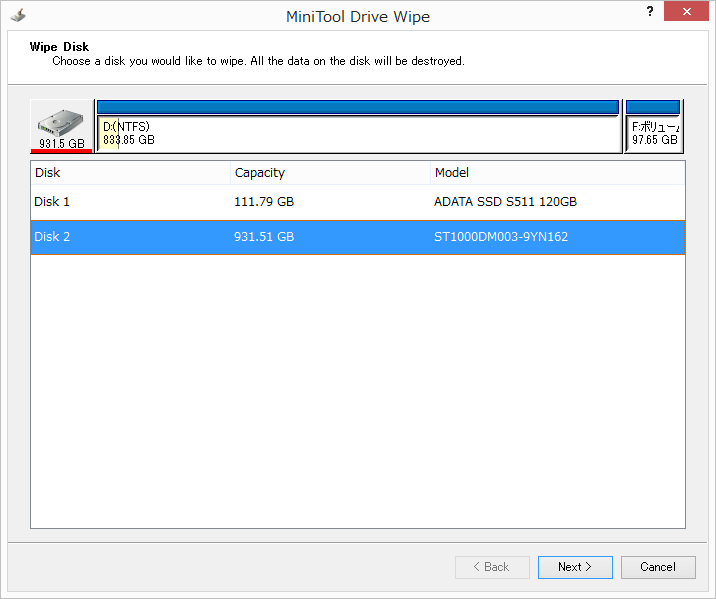Viewport: 716px width, 599px height.
Task: Click the ST1000DM003-9YN162 model cell
Action: 501,237
